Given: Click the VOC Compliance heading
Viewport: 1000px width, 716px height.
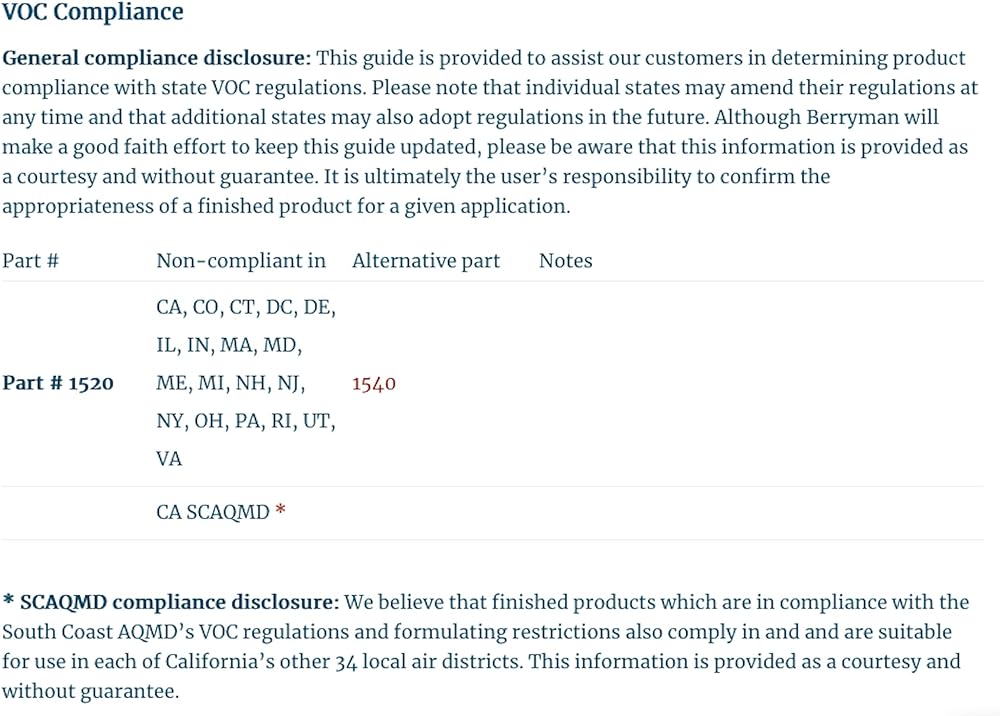Looking at the screenshot, I should (x=93, y=13).
